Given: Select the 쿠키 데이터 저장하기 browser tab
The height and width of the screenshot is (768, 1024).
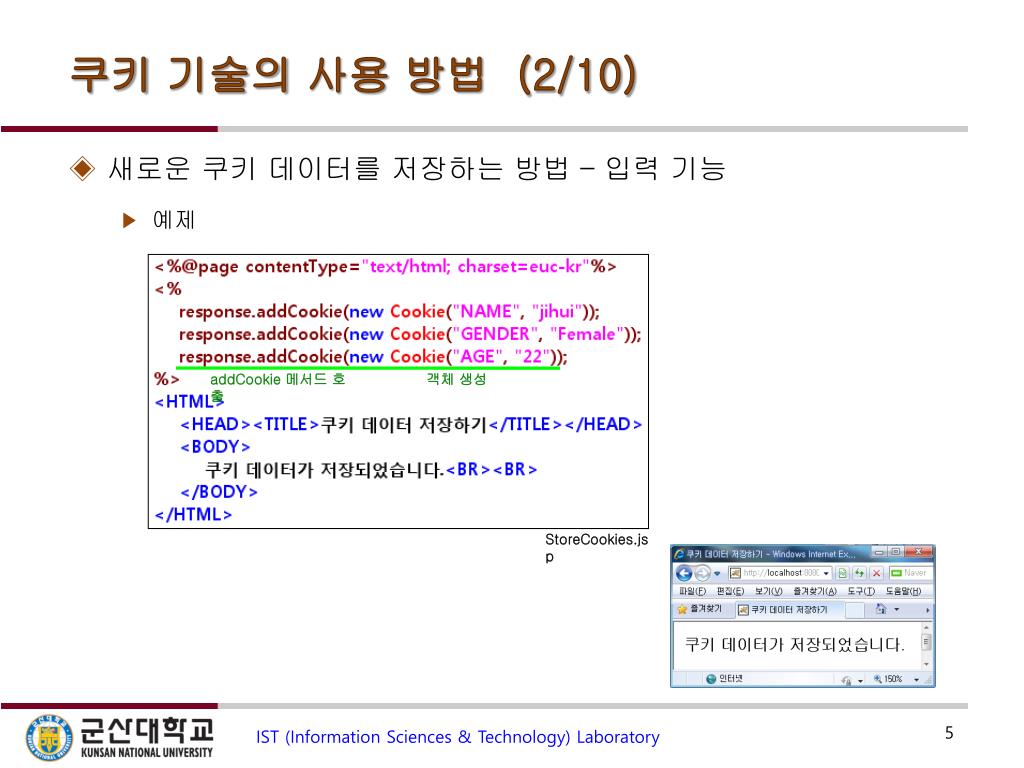Looking at the screenshot, I should [788, 609].
